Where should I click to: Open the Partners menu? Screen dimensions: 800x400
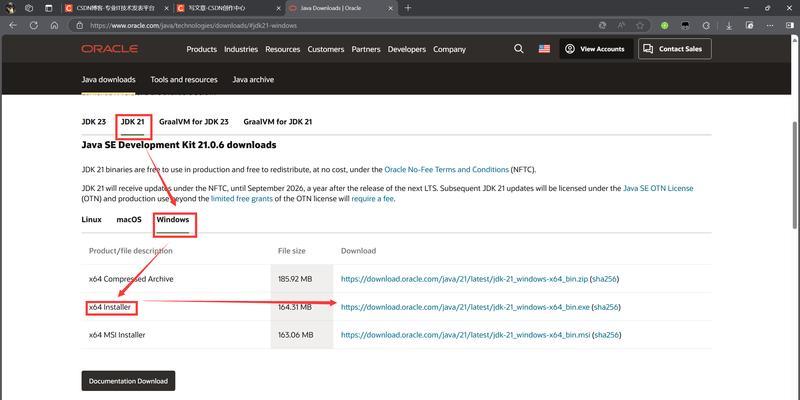[x=366, y=49]
